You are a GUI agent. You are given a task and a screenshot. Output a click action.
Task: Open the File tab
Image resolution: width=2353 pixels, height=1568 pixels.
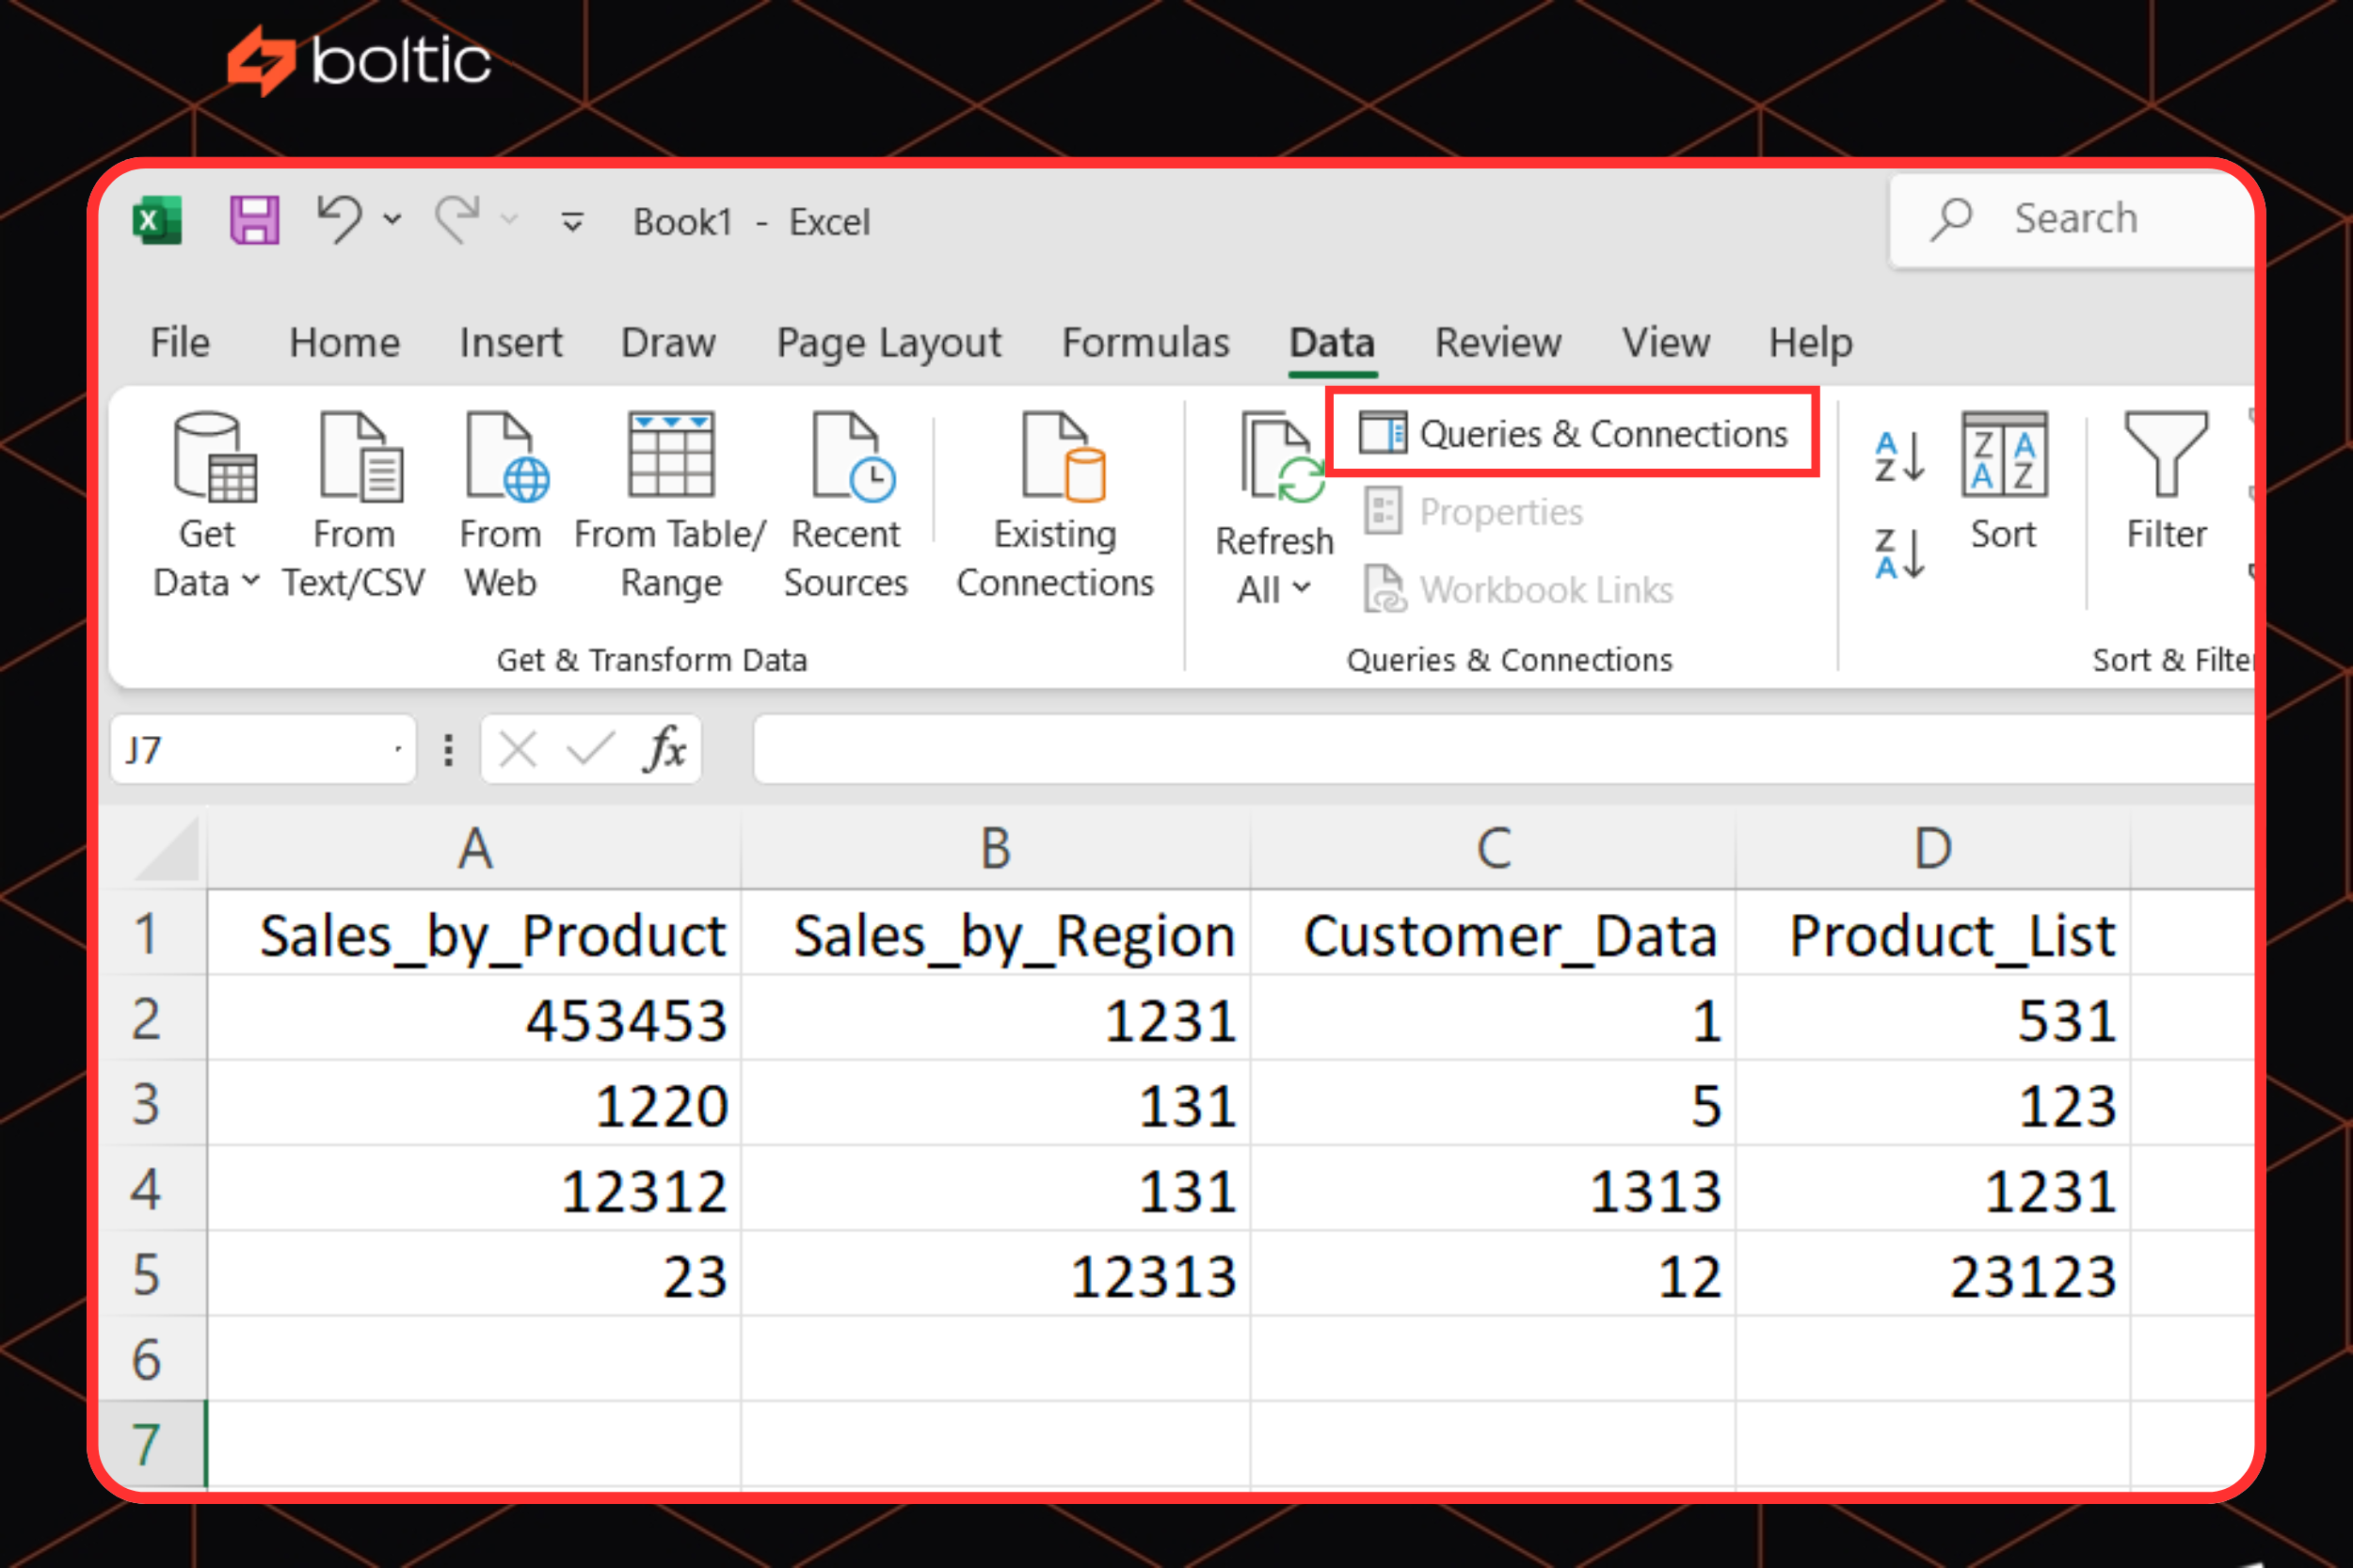(x=180, y=343)
